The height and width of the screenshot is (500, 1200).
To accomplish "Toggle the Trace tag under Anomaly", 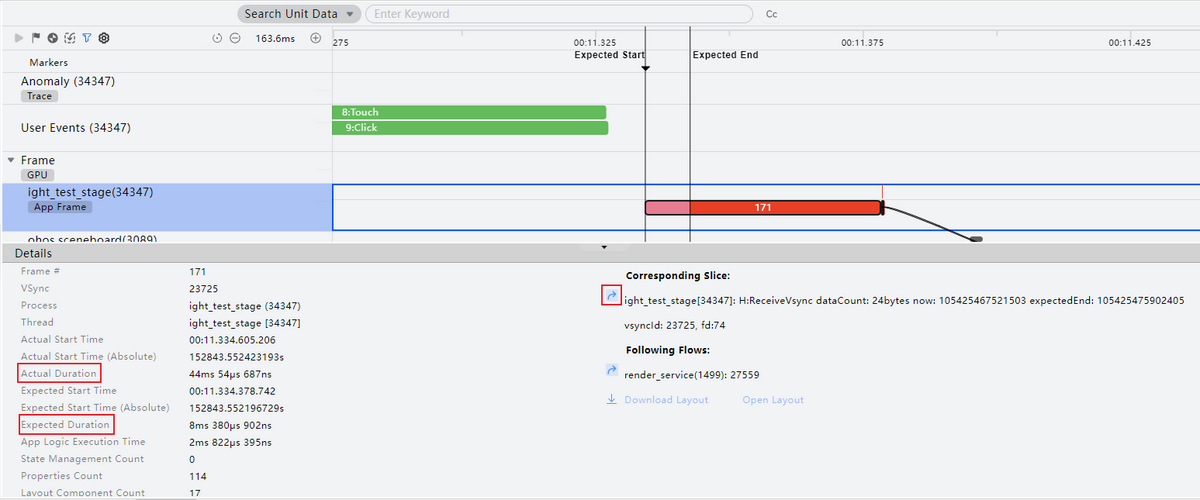I will (x=40, y=97).
